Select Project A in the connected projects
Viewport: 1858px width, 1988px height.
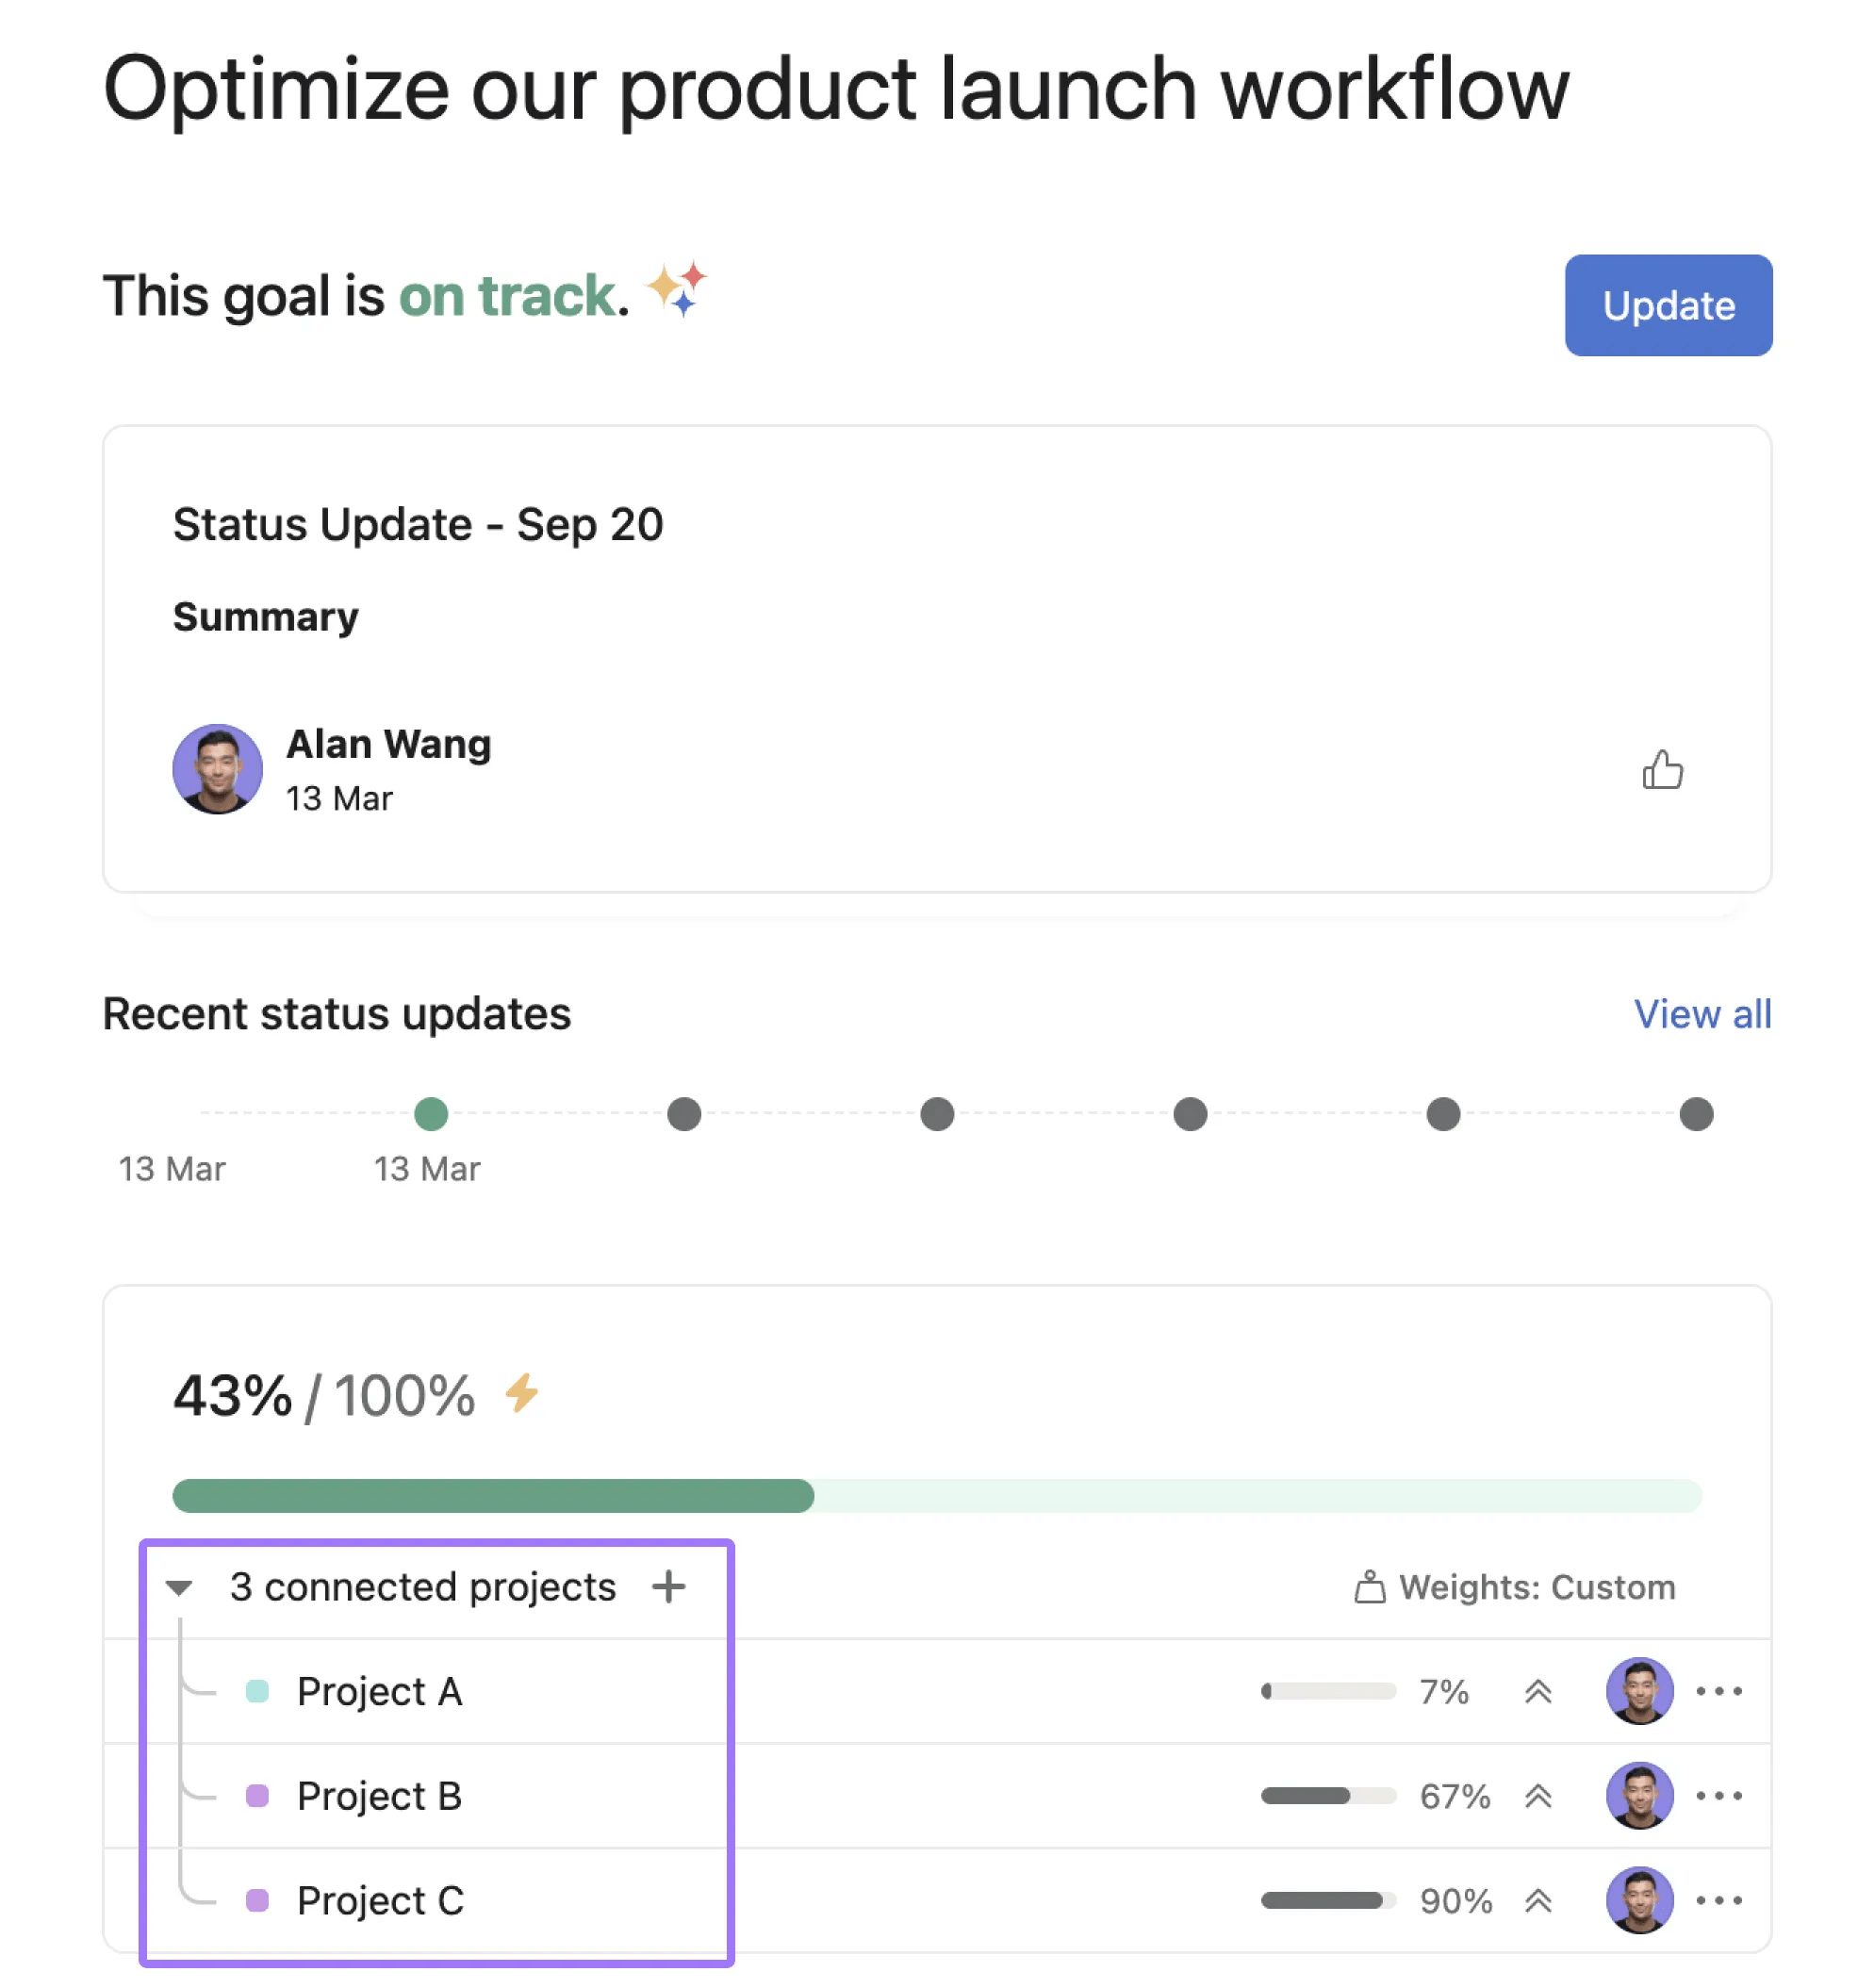point(379,1691)
